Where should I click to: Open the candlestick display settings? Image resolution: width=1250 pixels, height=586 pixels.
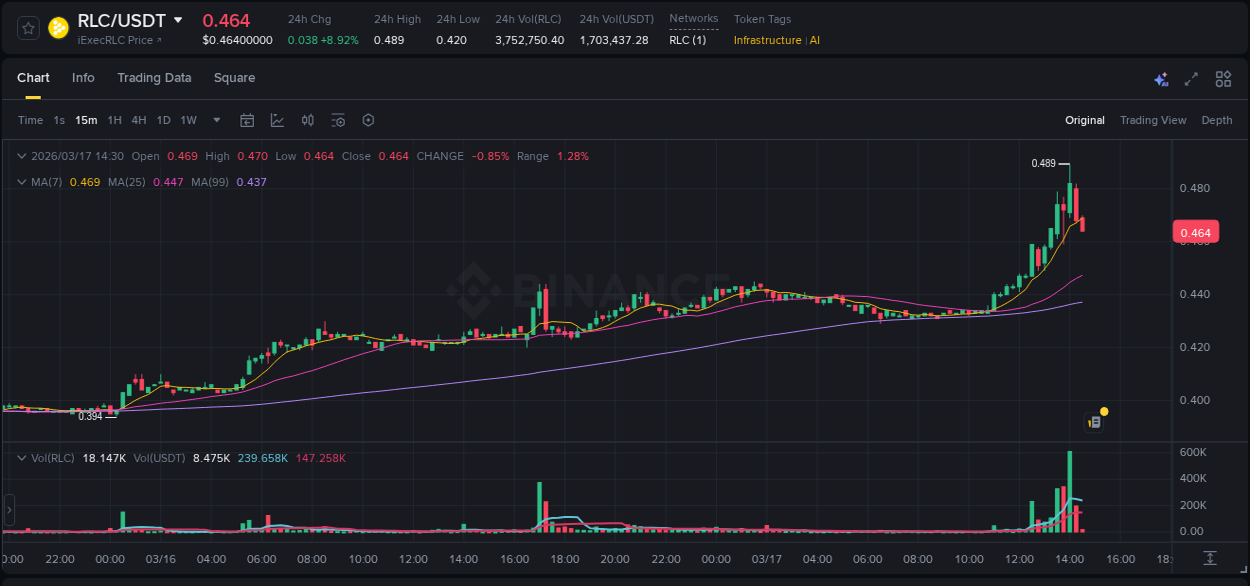tap(307, 120)
